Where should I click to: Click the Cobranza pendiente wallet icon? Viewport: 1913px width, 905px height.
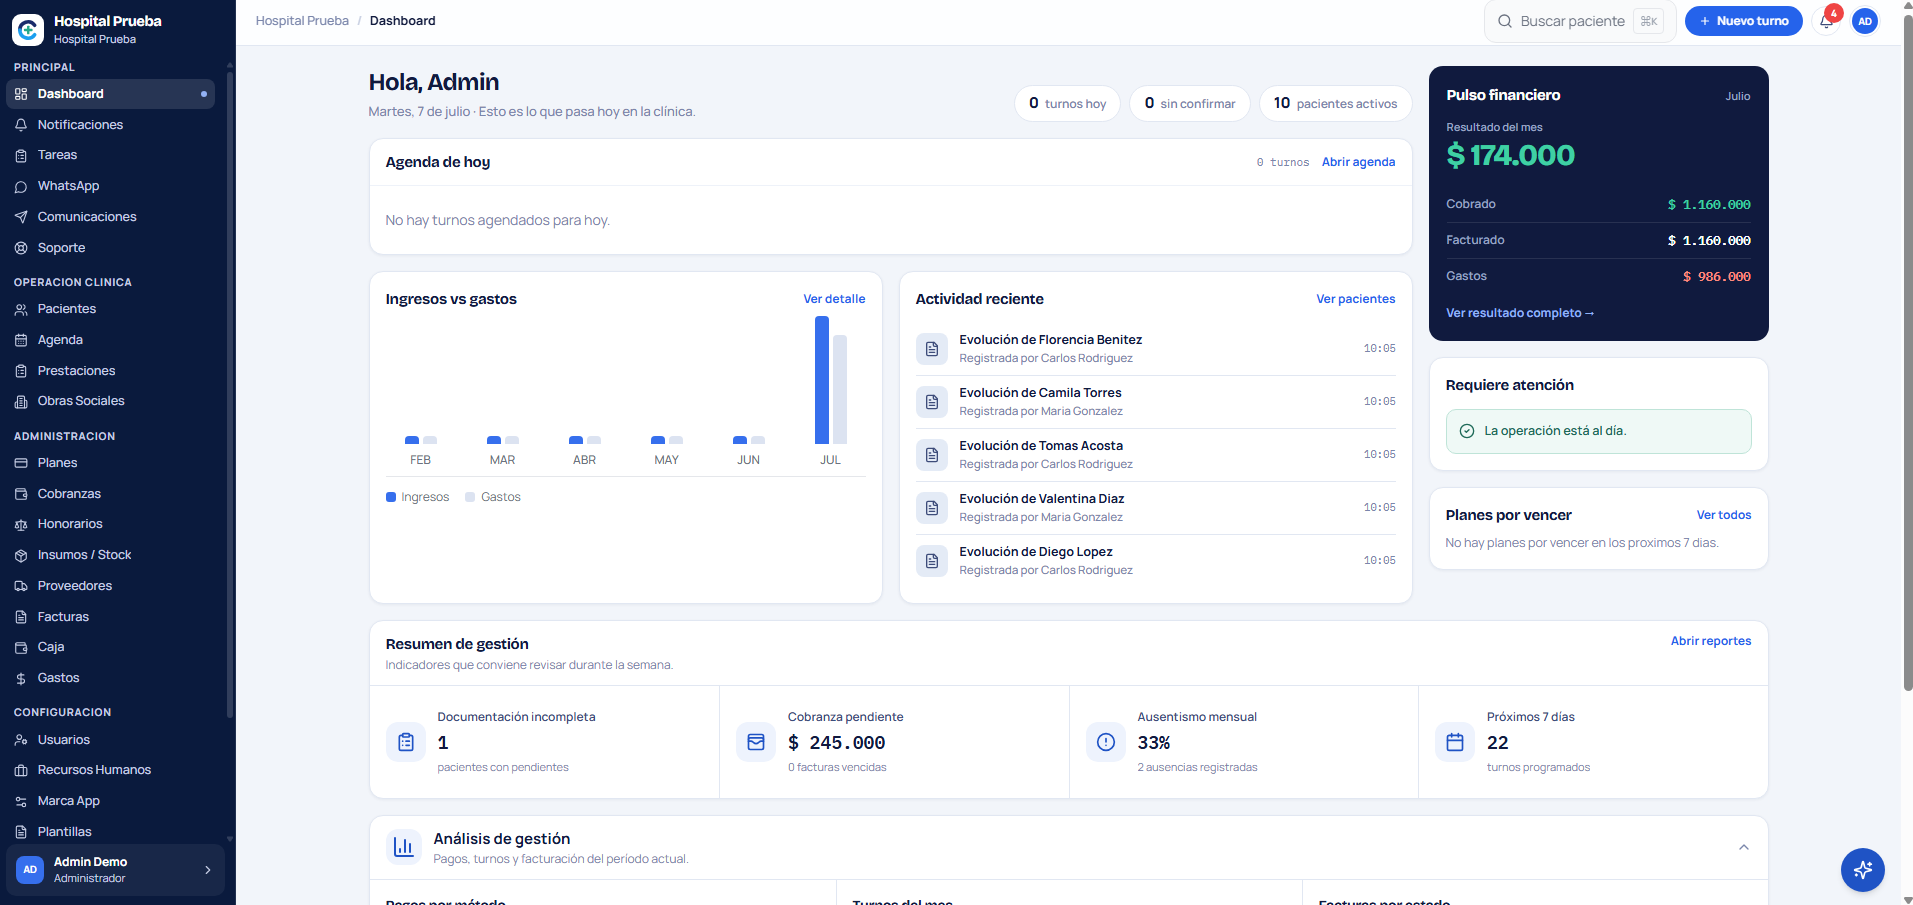756,742
